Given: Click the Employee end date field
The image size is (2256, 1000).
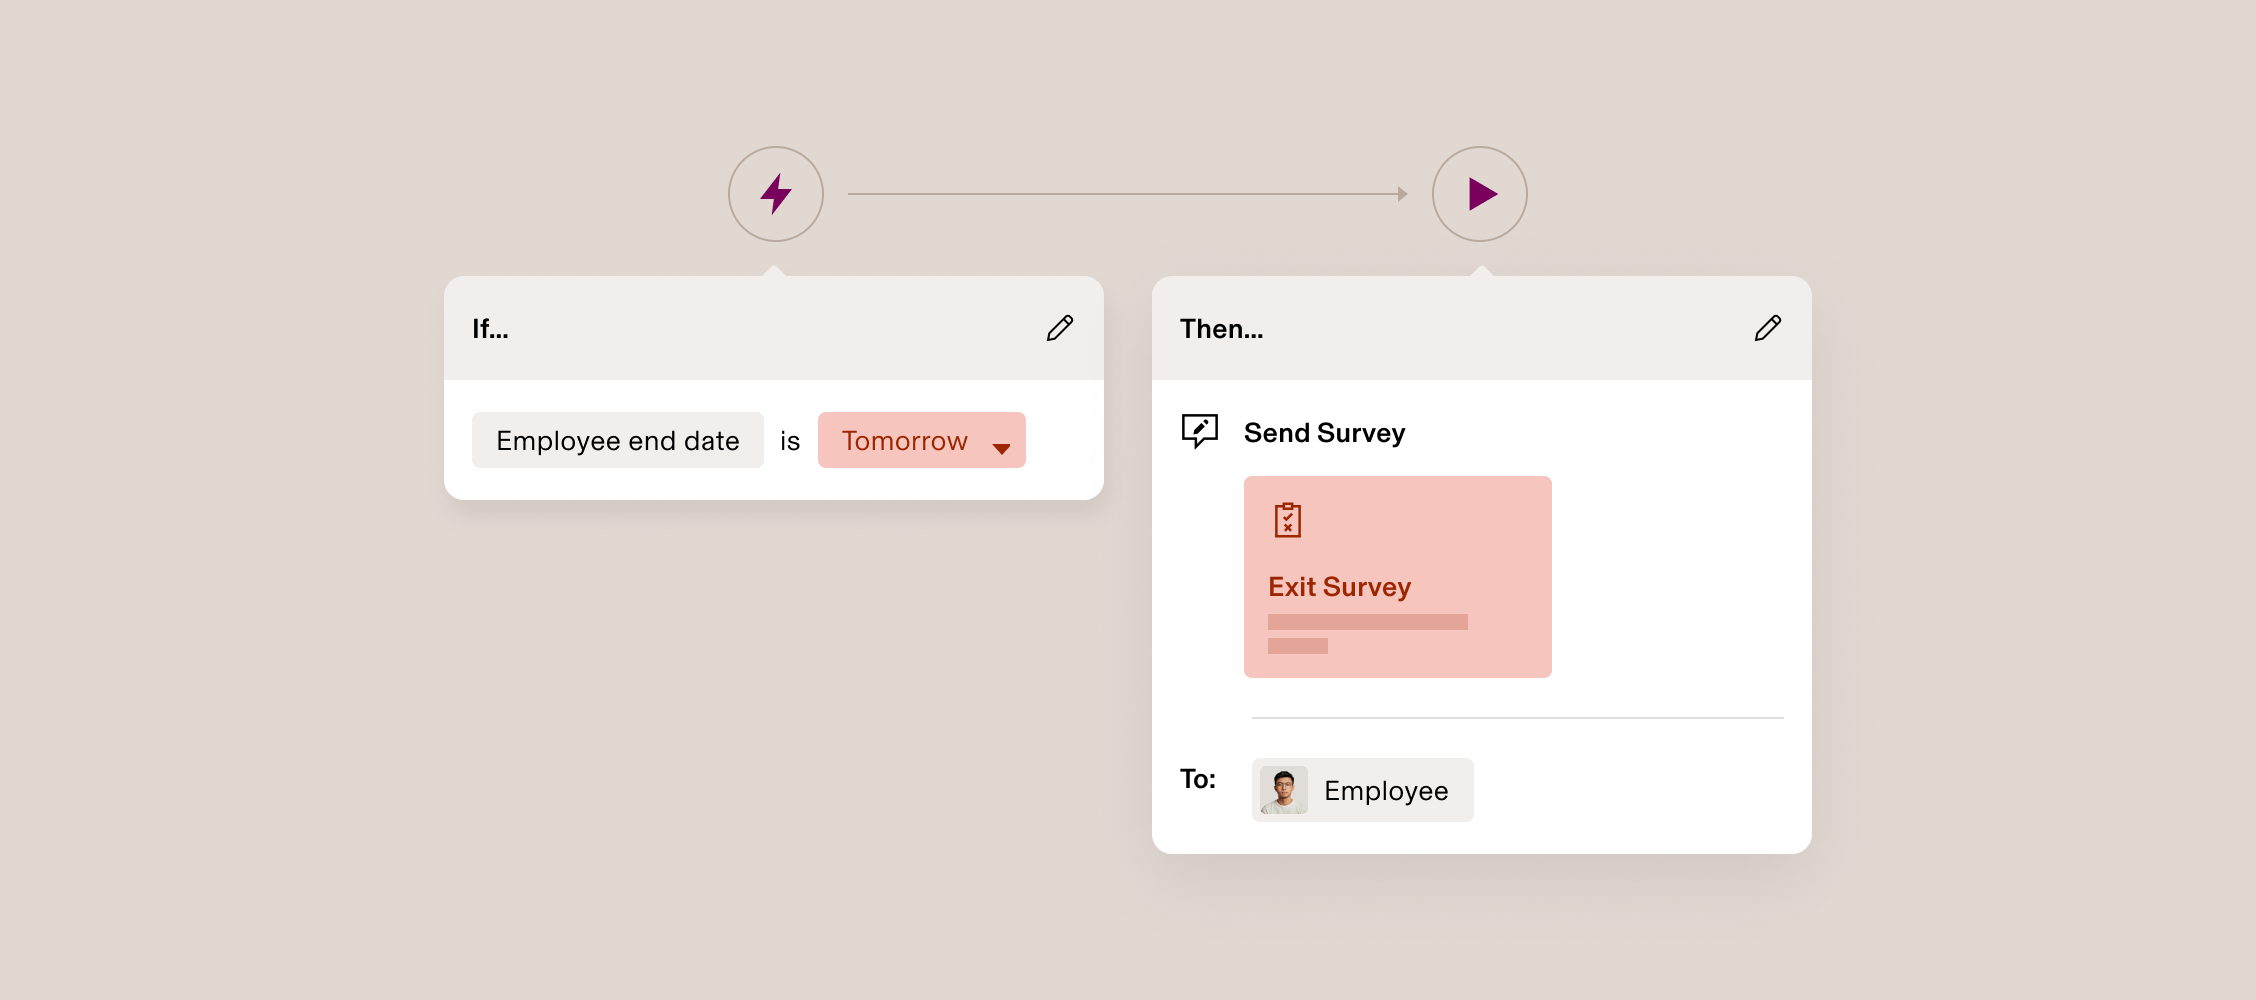Looking at the screenshot, I should coord(617,440).
